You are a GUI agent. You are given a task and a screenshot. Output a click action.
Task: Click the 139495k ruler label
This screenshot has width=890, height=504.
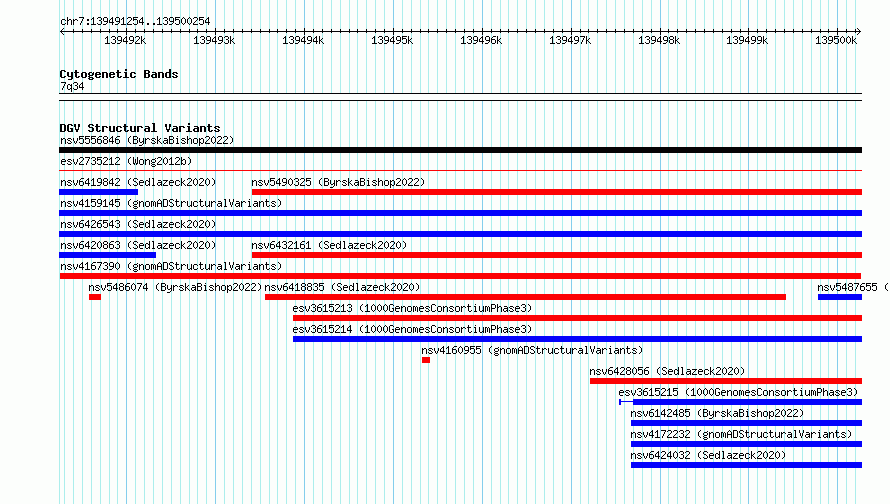[x=392, y=41]
